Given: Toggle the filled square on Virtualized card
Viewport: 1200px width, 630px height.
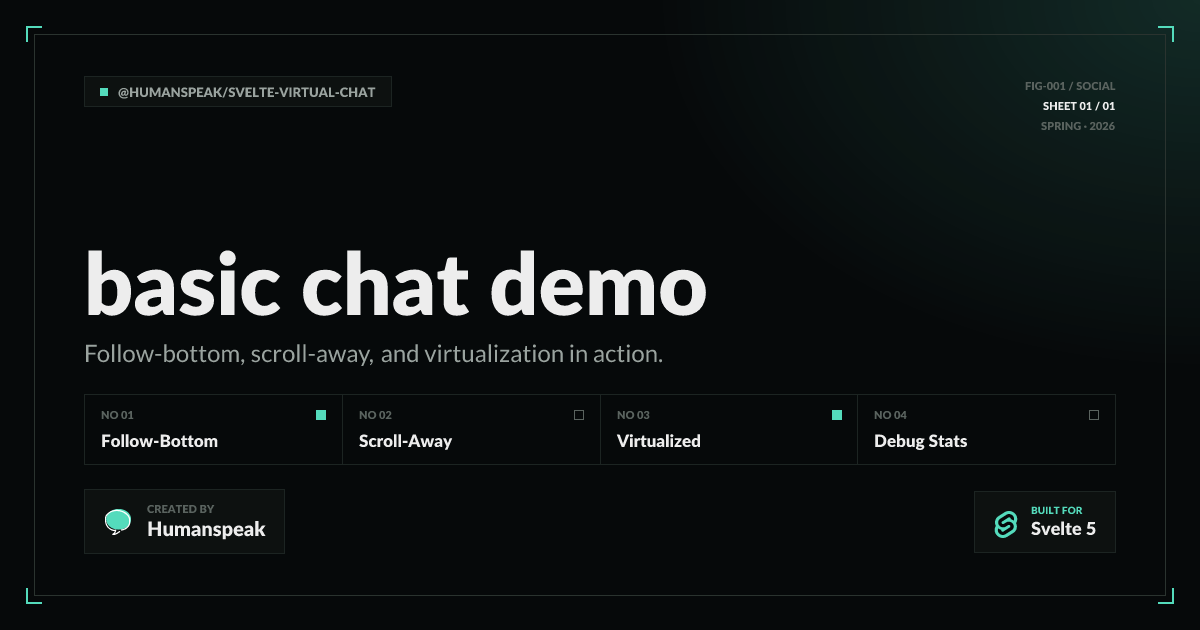Looking at the screenshot, I should coord(837,415).
